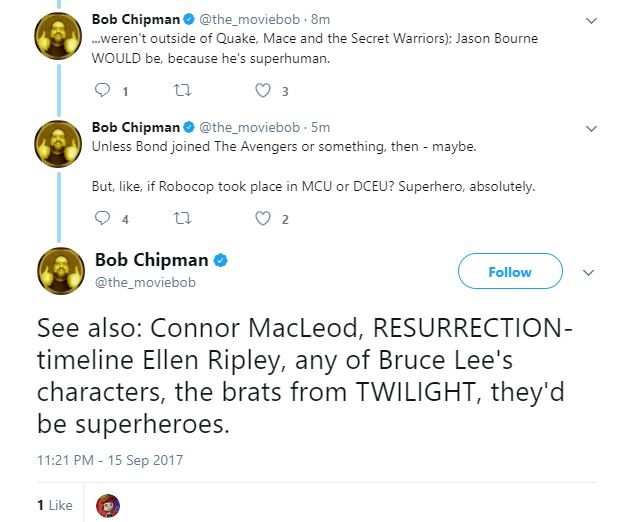Image resolution: width=631 pixels, height=522 pixels.
Task: Click the reply icon on the Jason Bourne tweet
Action: tap(102, 90)
